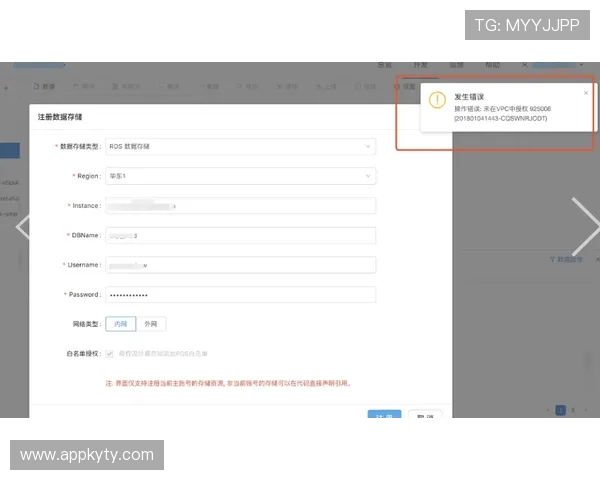Viewport: 600px width, 480px height.
Task: Click the blue 注册 button
Action: point(384,417)
